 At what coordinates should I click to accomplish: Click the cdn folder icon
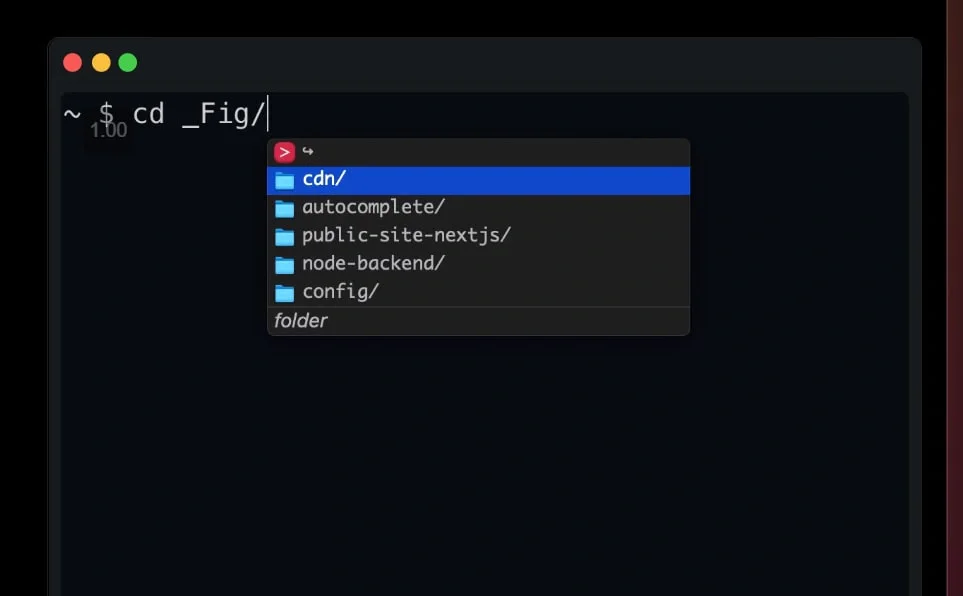[285, 181]
